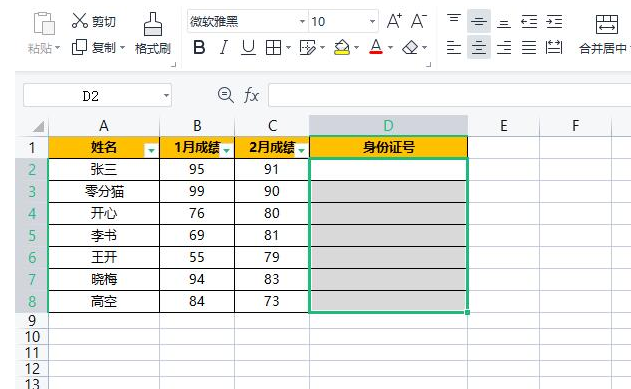
Task: Toggle bold formatting
Action: click(199, 47)
